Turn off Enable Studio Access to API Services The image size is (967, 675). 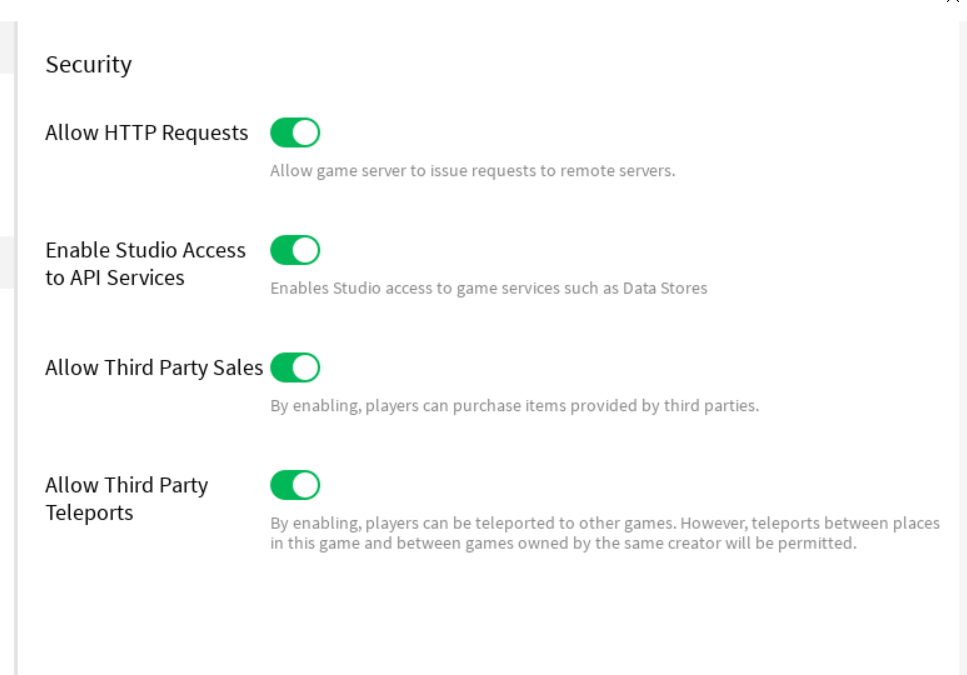[295, 250]
